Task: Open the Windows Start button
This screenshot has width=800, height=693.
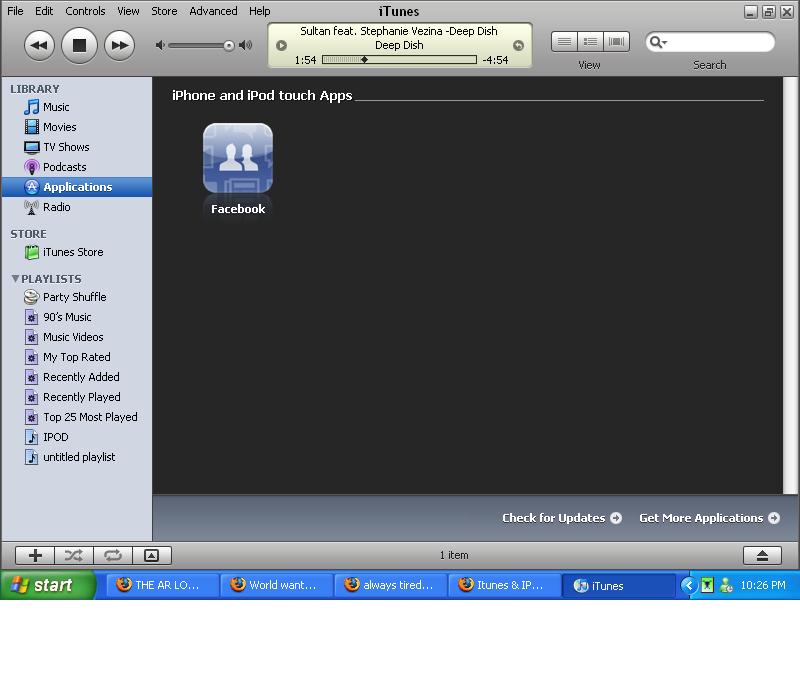Action: pos(48,586)
